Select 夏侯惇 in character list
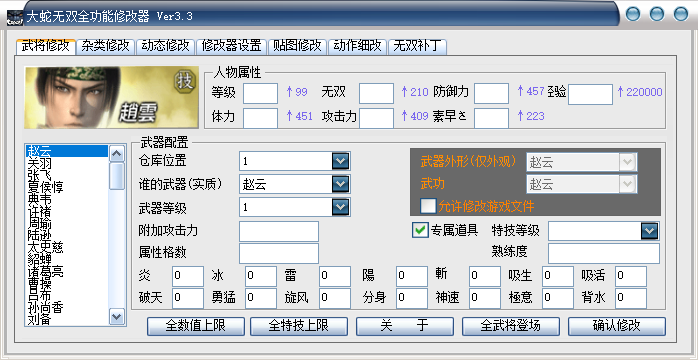 pyautogui.click(x=67, y=187)
